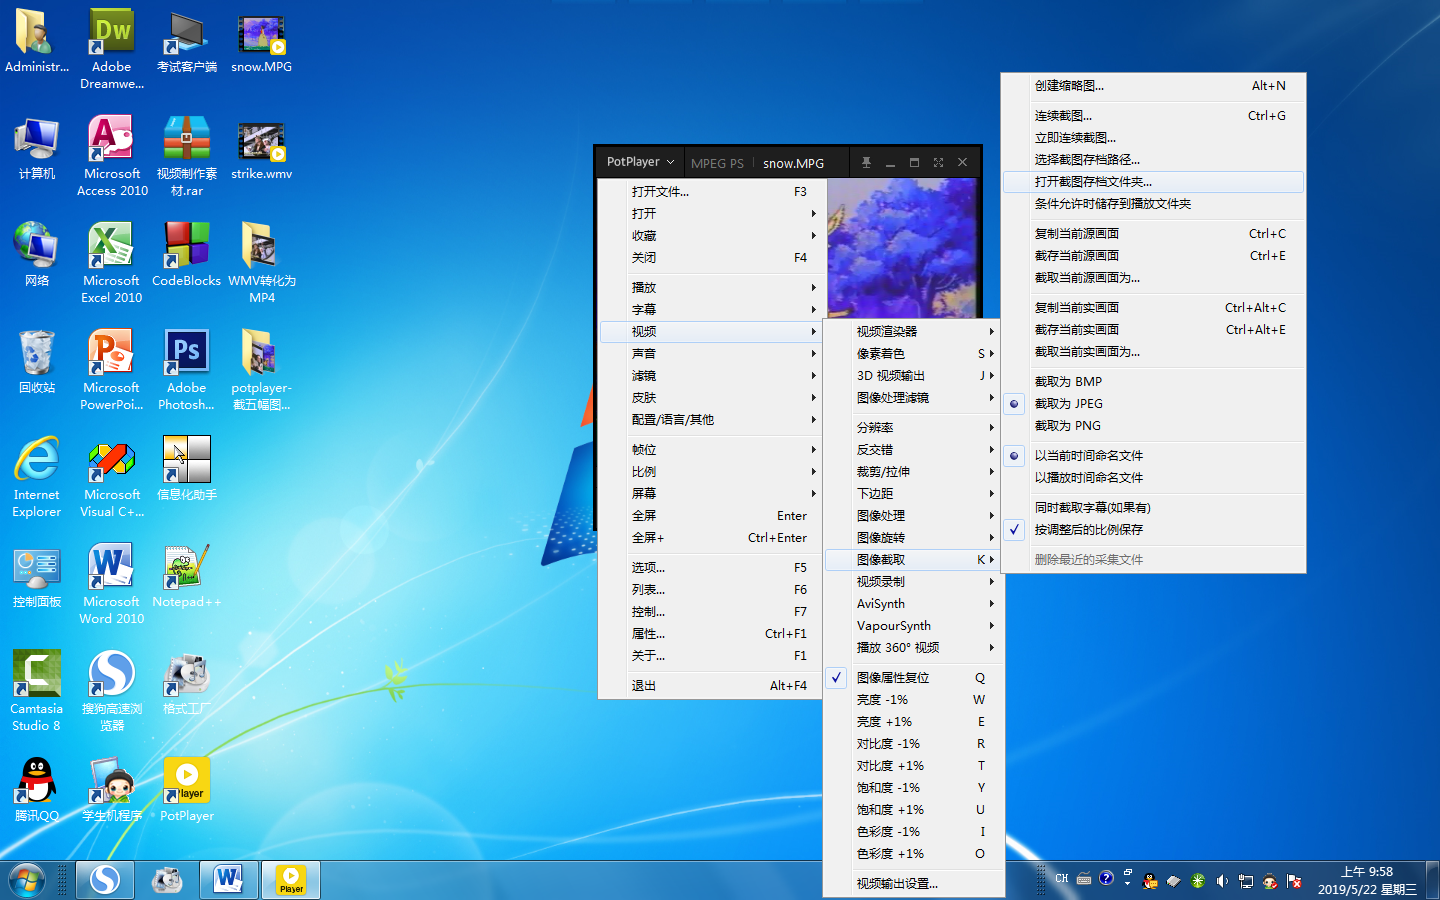Select Microsoft Excel 2010 shortcut
This screenshot has width=1440, height=900.
click(112, 263)
